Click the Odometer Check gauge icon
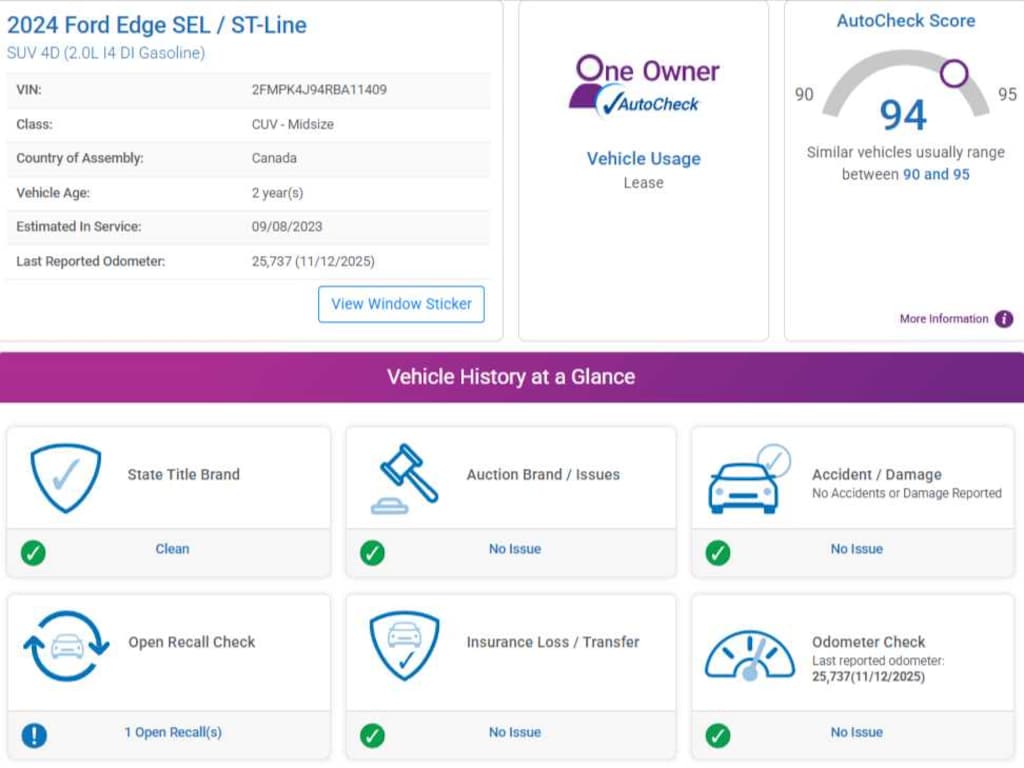The image size is (1024, 768). pos(749,652)
